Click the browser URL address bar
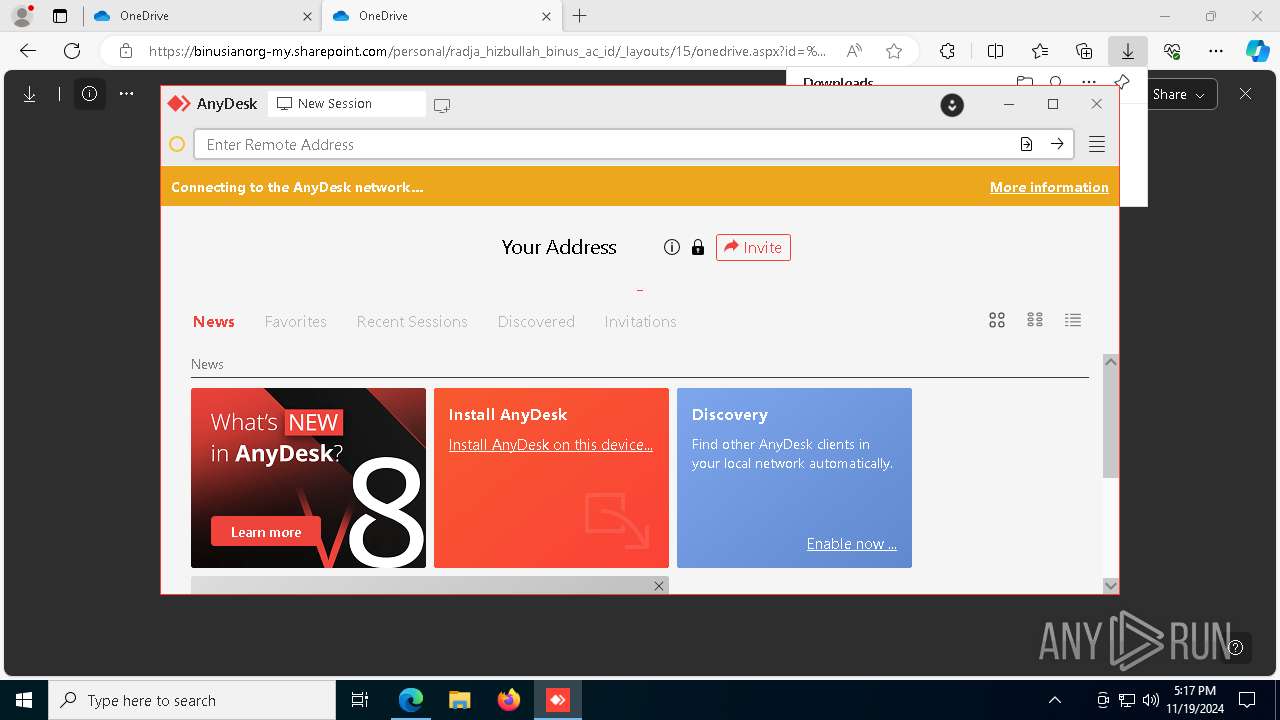Viewport: 1280px width, 720px height. point(487,51)
